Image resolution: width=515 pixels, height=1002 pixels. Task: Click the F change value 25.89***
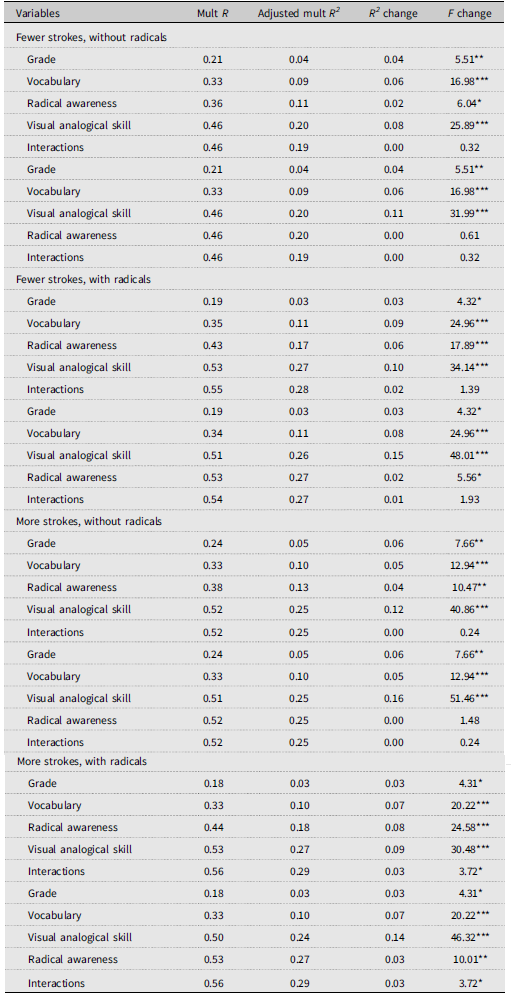(x=470, y=125)
